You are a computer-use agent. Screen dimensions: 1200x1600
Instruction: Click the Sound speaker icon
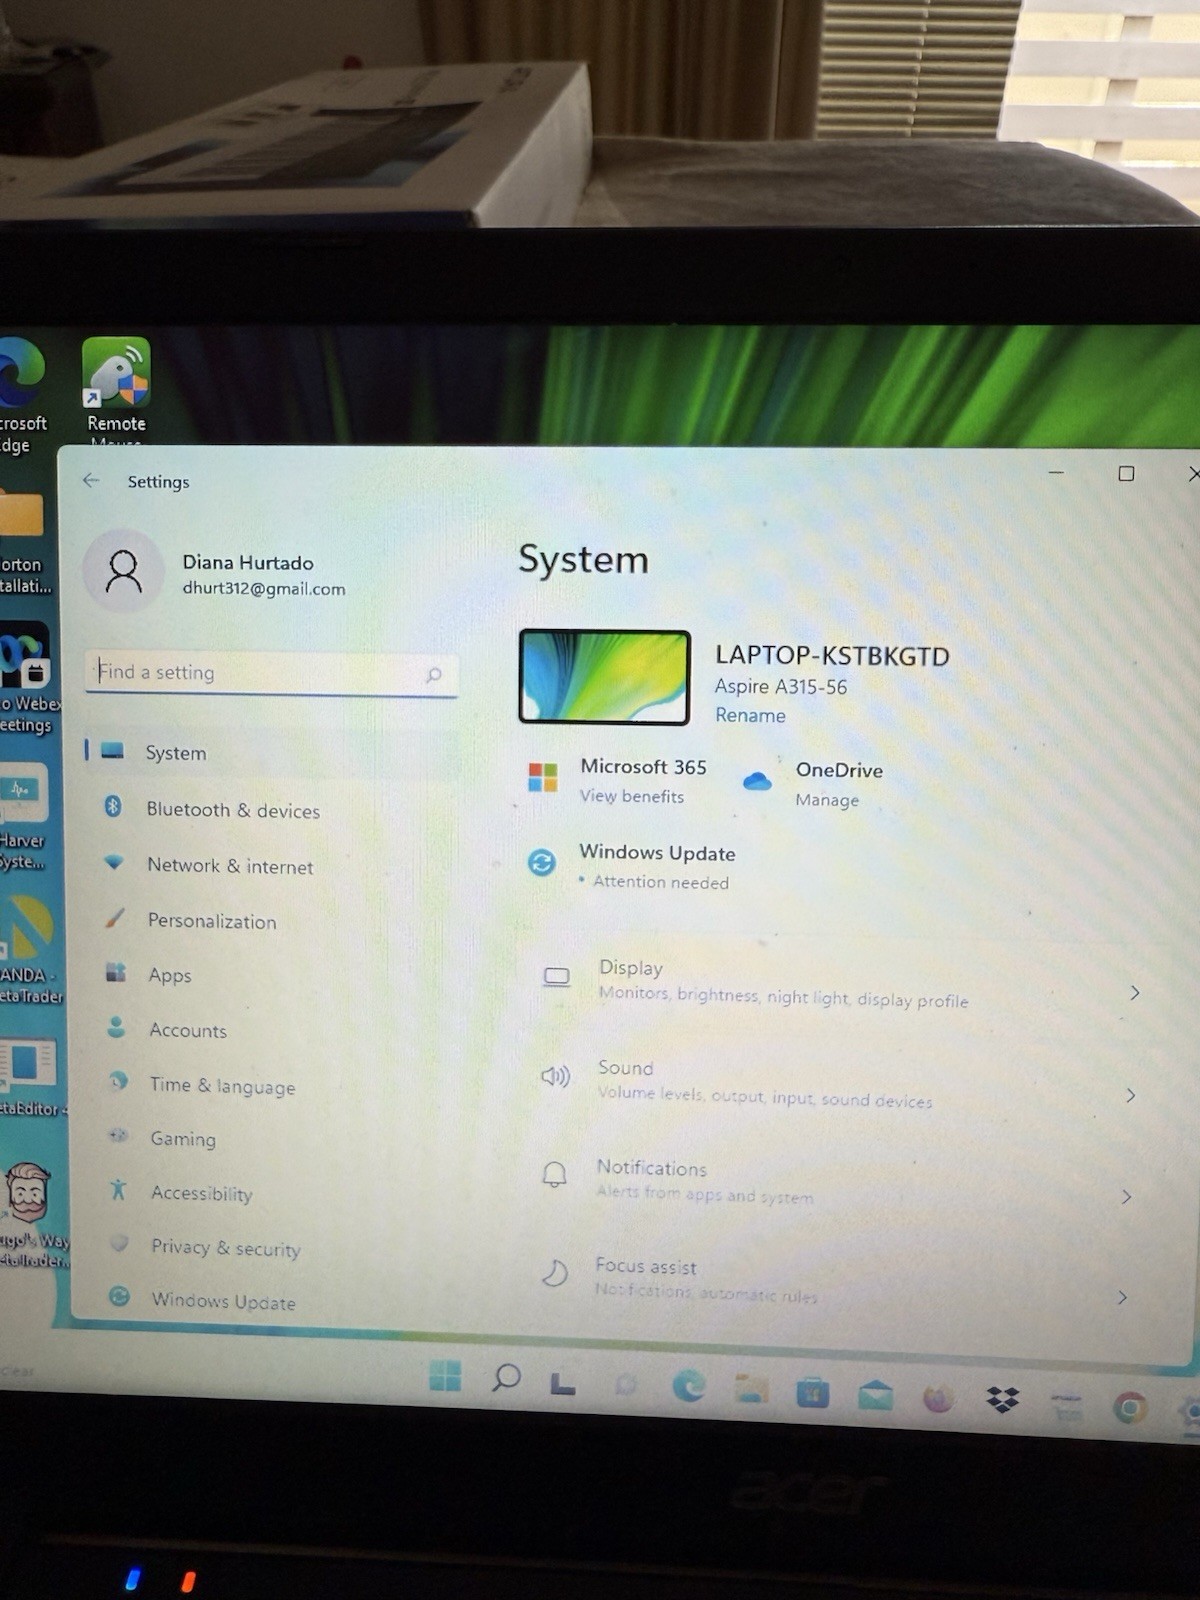[x=555, y=1077]
